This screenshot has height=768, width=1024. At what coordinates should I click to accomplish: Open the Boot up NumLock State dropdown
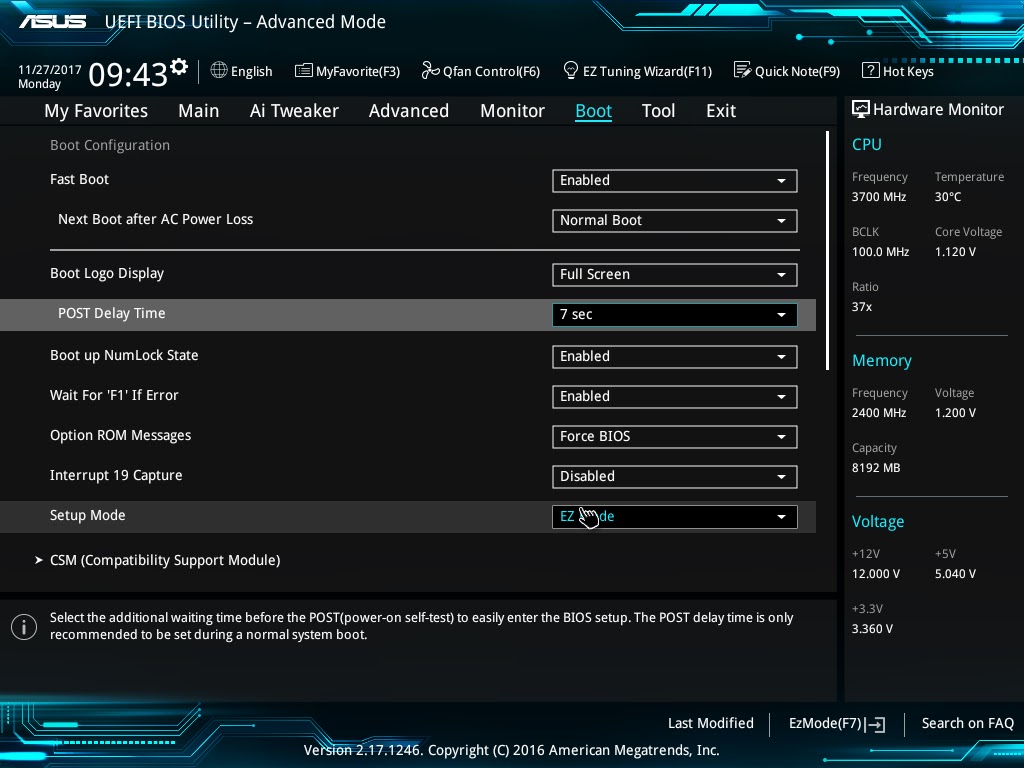coord(675,357)
